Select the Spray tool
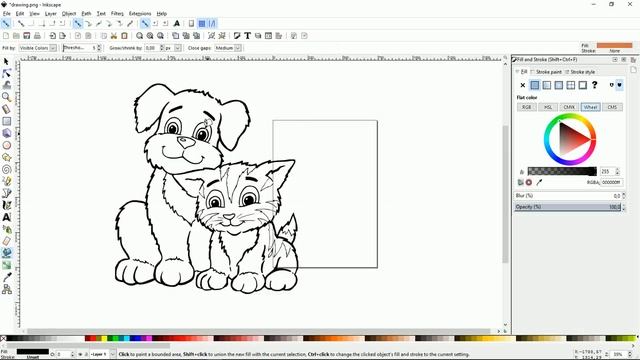The width and height of the screenshot is (640, 360). (x=6, y=229)
